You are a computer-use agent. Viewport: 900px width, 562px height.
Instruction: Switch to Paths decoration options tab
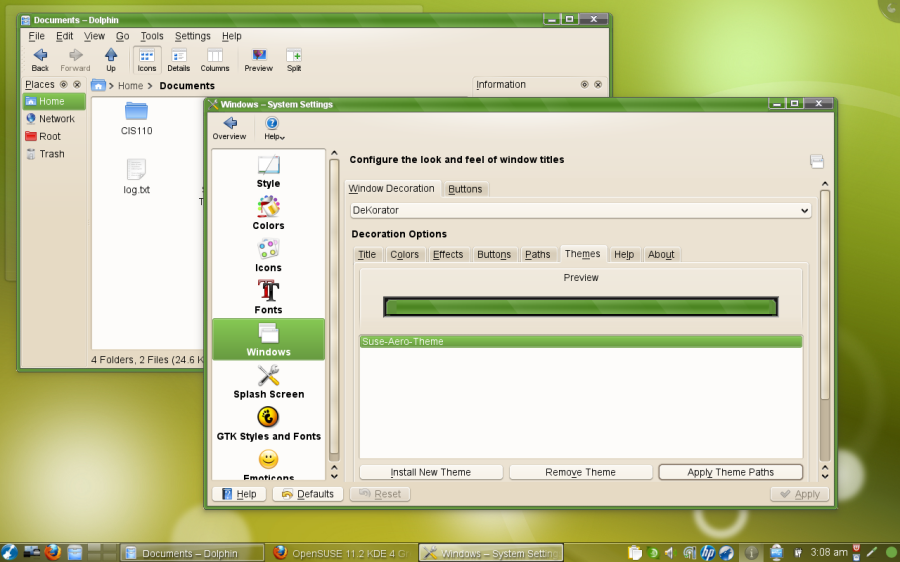click(x=537, y=254)
